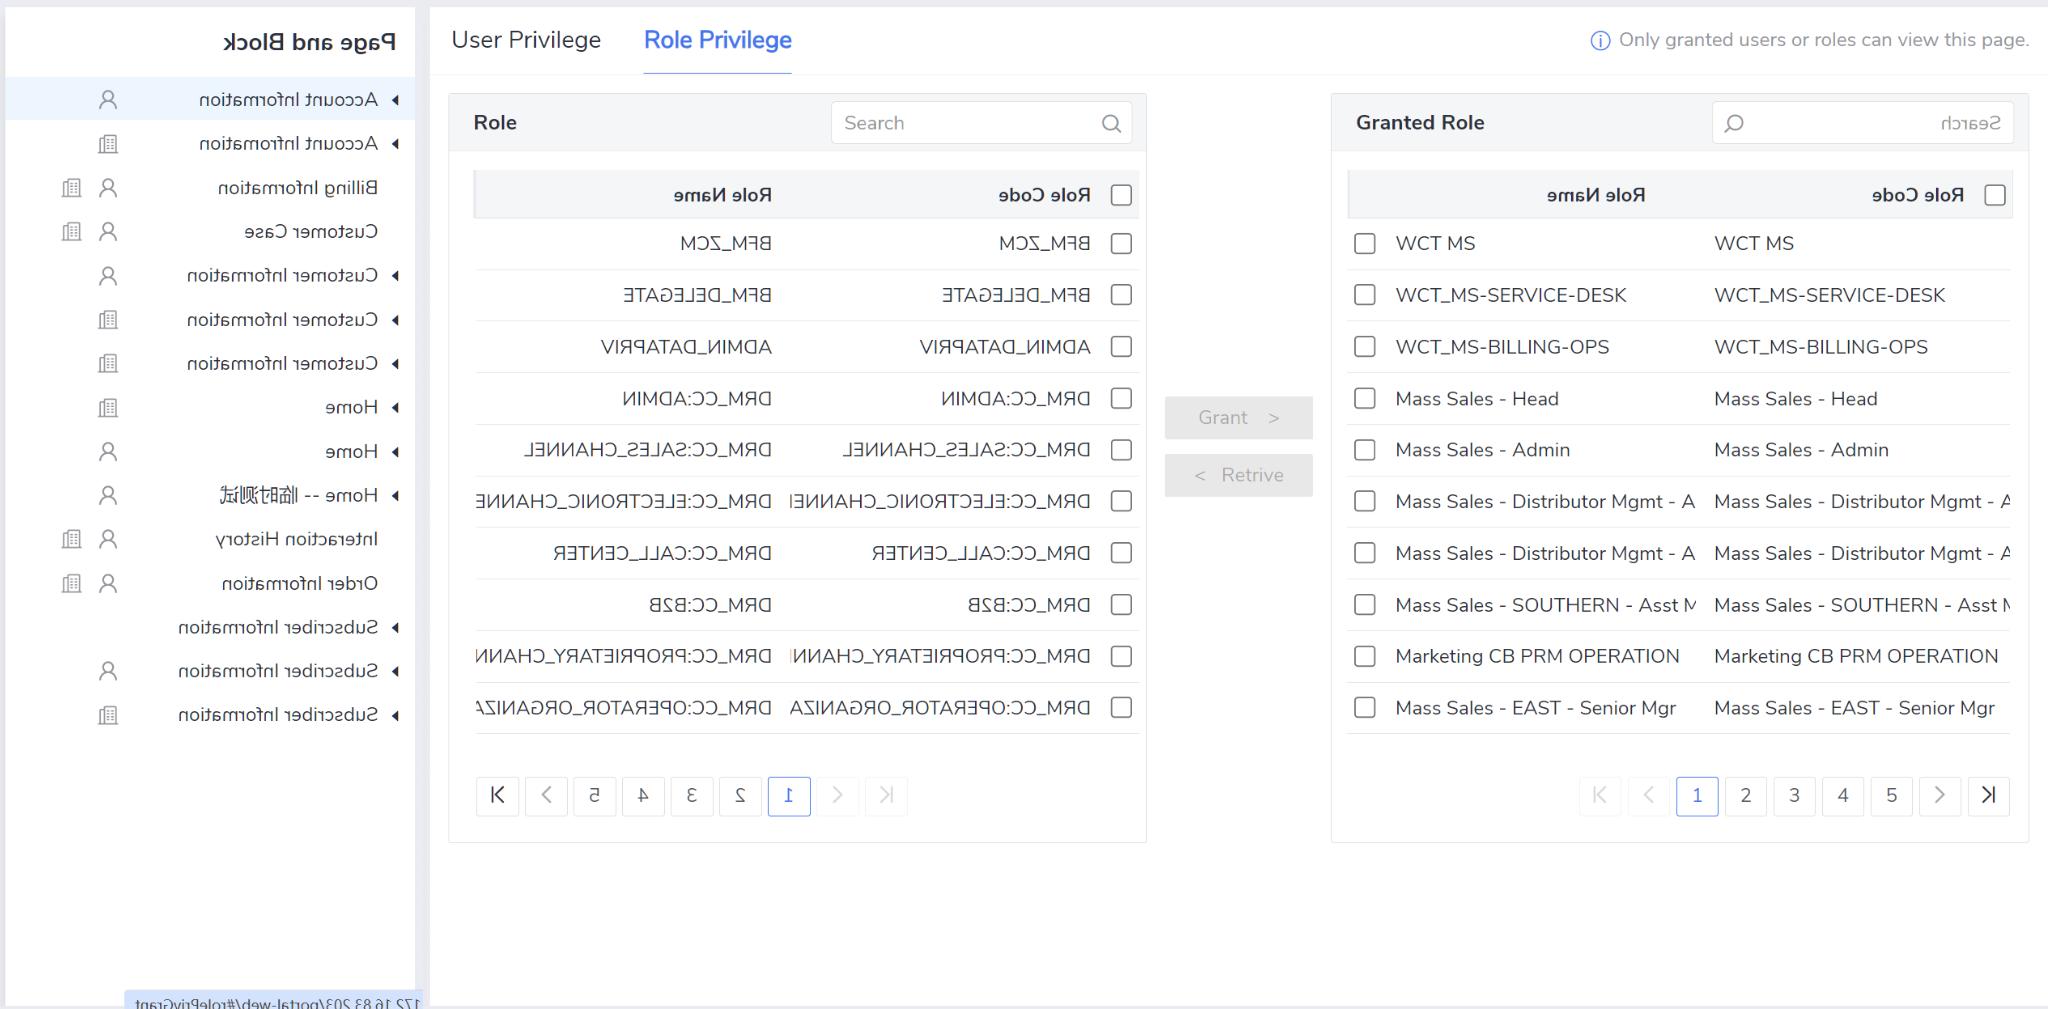2048x1009 pixels.
Task: Click the building icon beside Billing Information
Action: pyautogui.click(x=71, y=188)
